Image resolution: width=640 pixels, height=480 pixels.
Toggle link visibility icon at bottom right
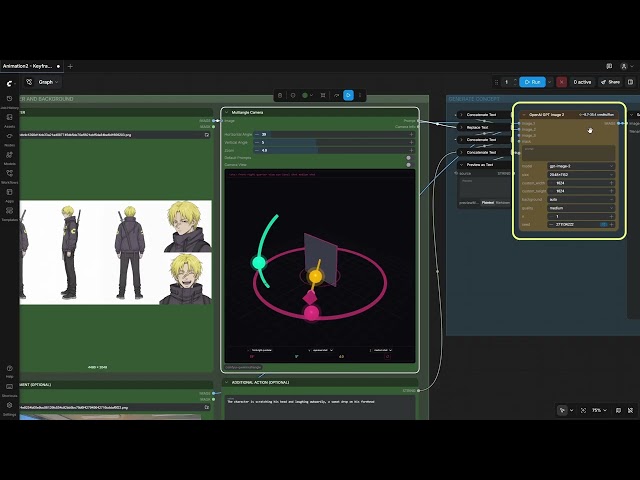coord(631,410)
